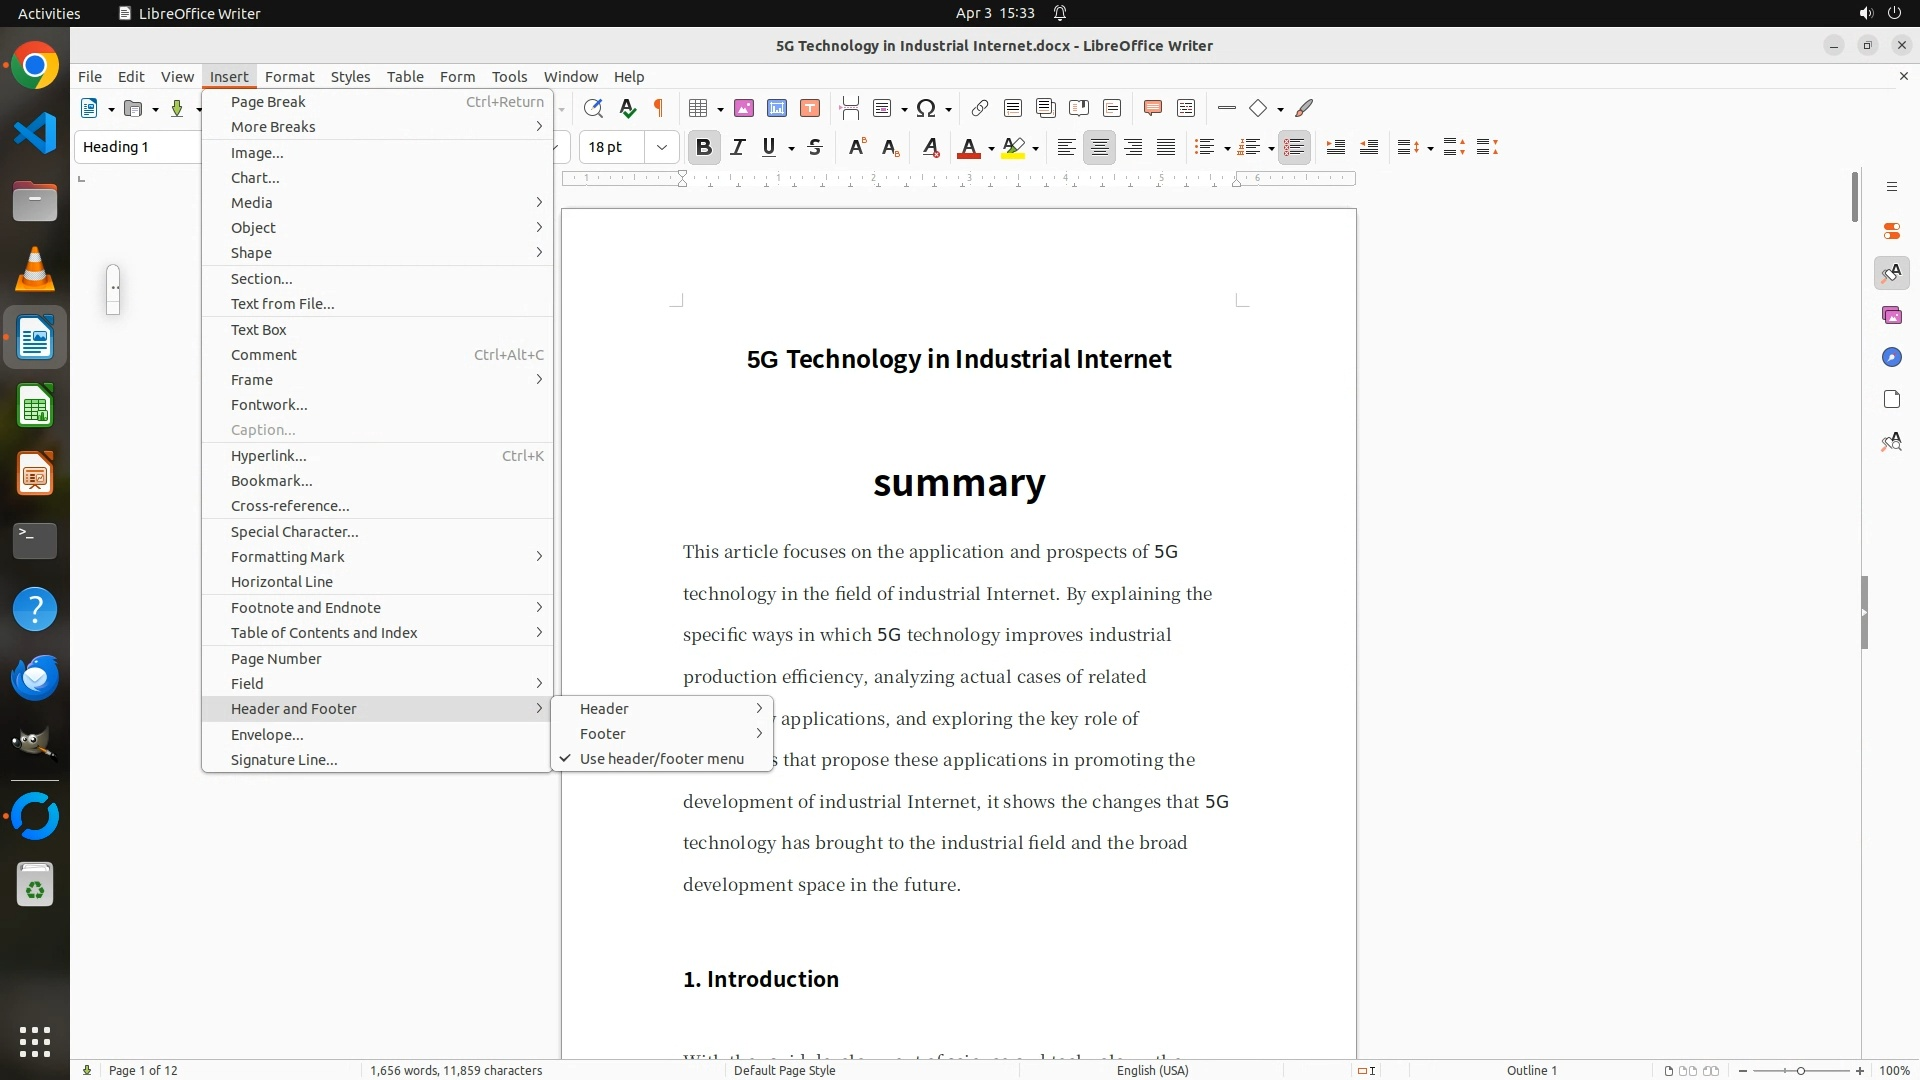Image resolution: width=1920 pixels, height=1080 pixels.
Task: Click Default Page Style in status bar
Action: (x=784, y=1070)
